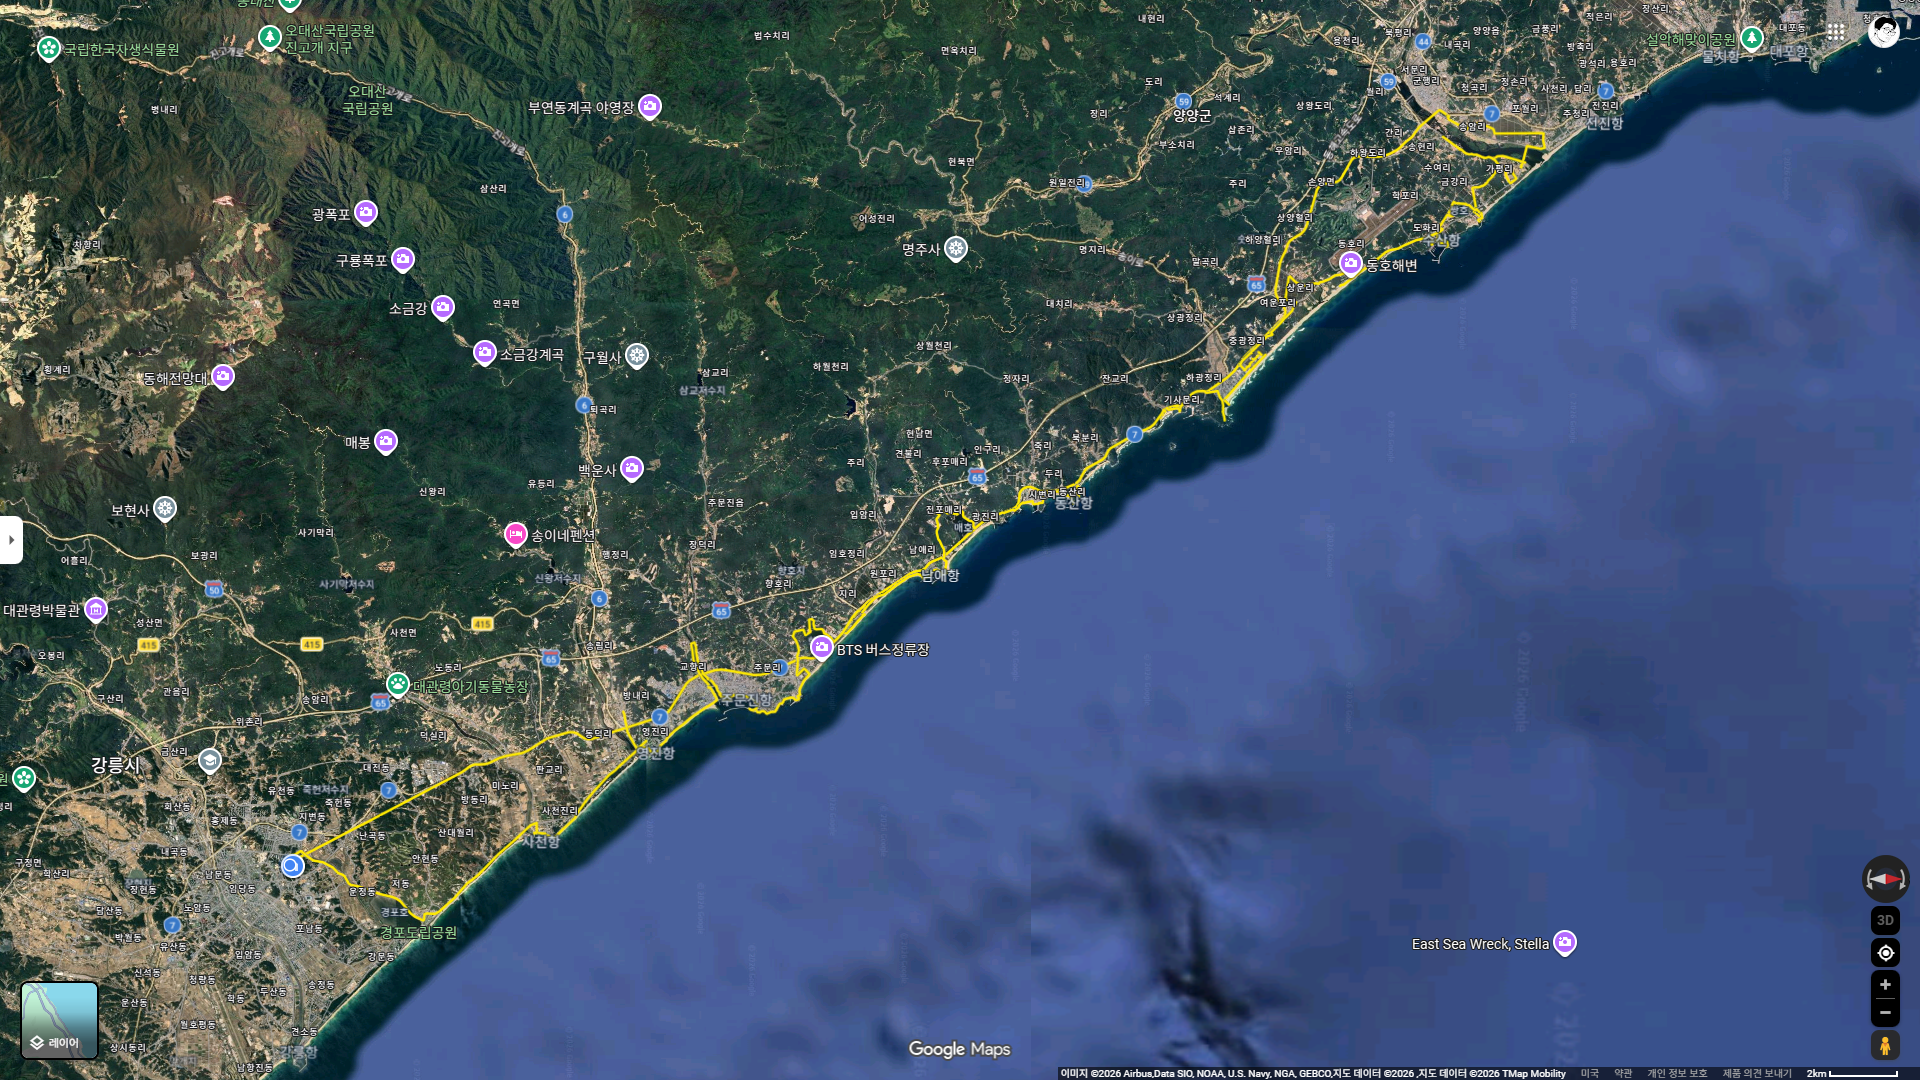Open the 레이어 layers thumbnail
This screenshot has width=1920, height=1080.
(x=60, y=1020)
